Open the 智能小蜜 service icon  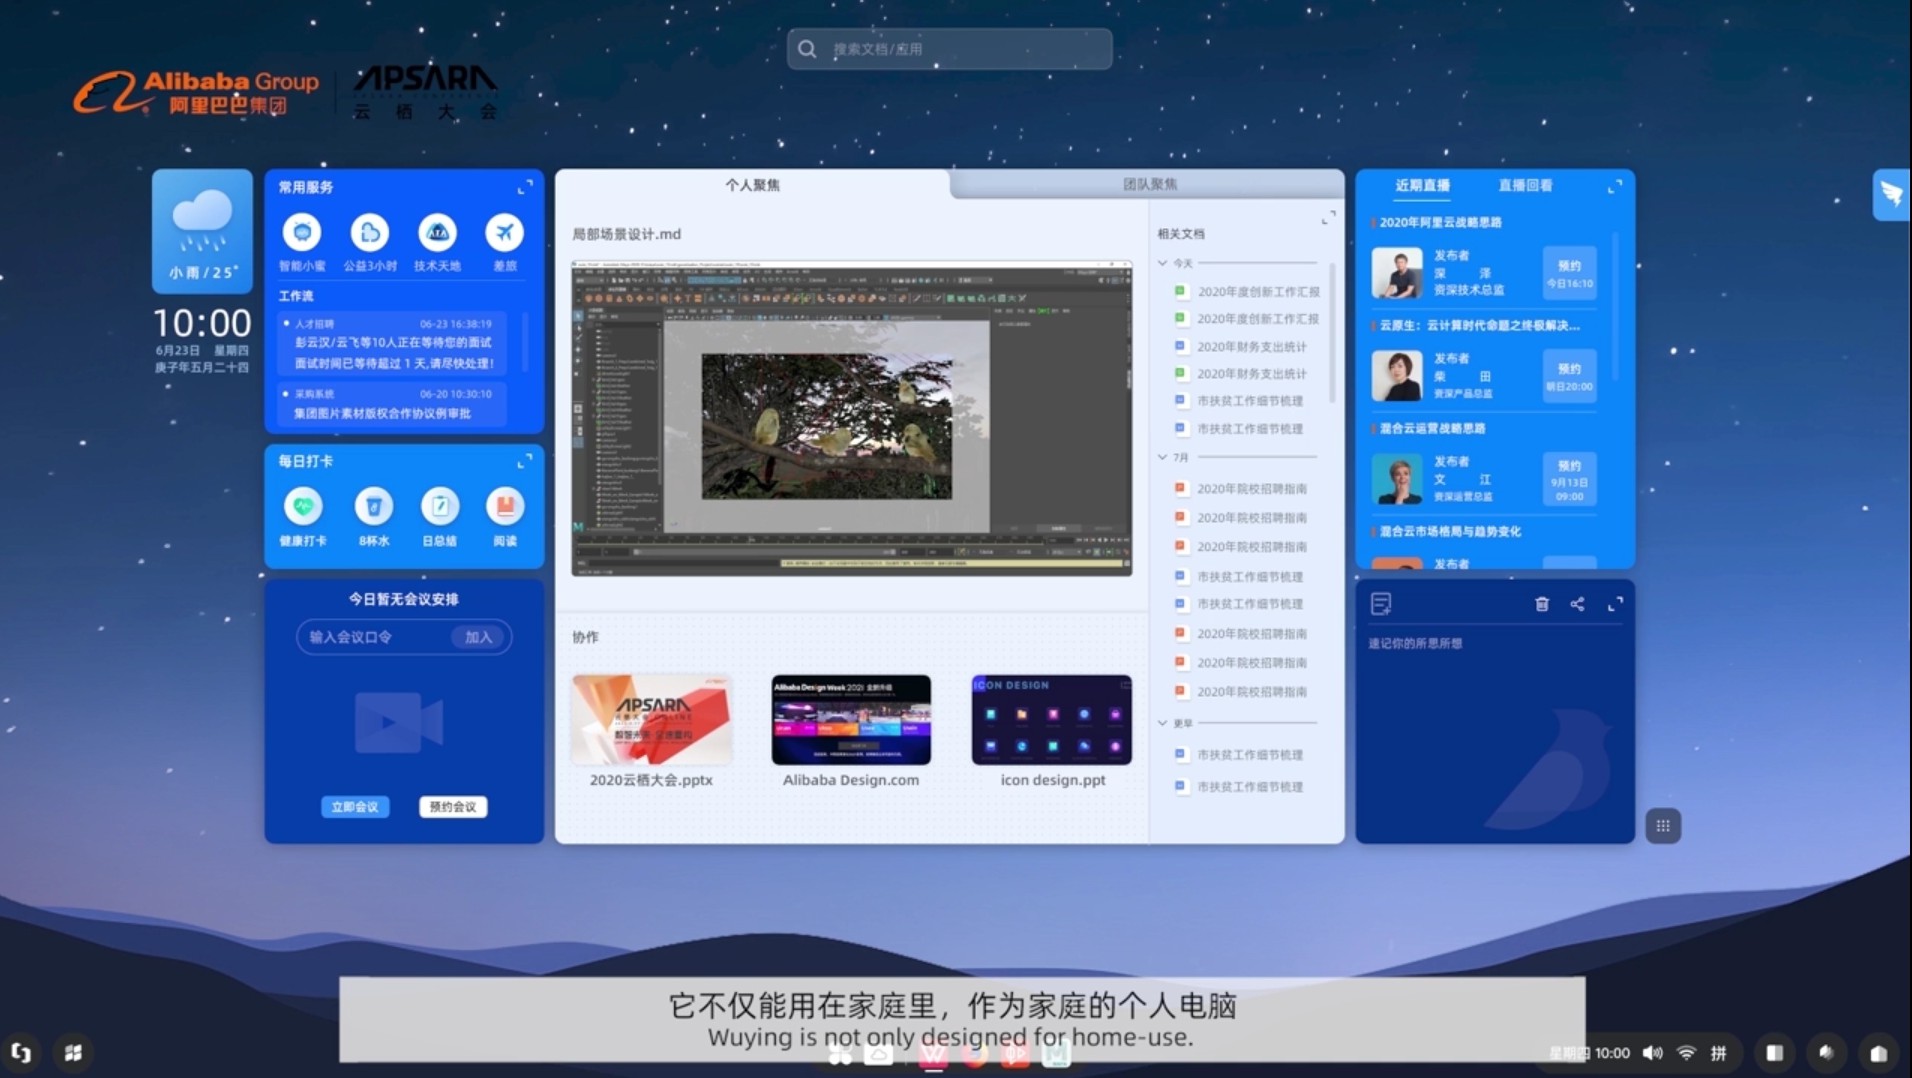[x=302, y=233]
